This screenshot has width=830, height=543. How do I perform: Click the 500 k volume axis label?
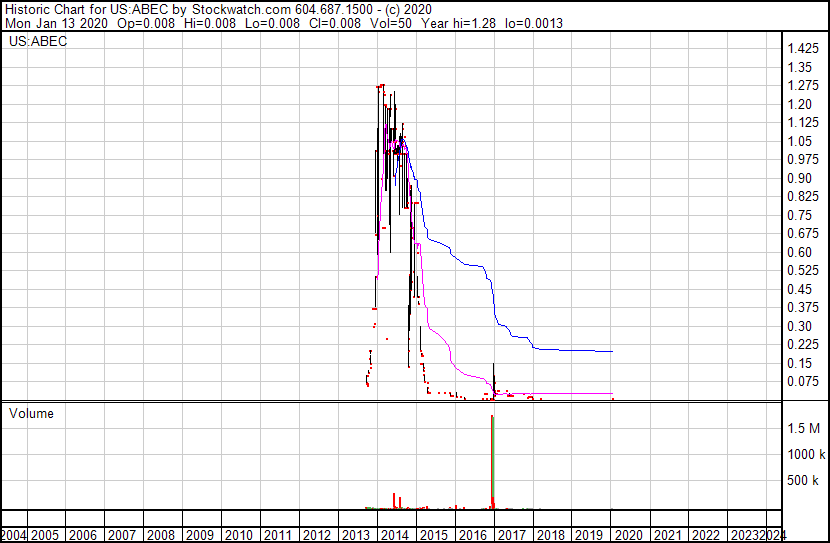tap(802, 481)
